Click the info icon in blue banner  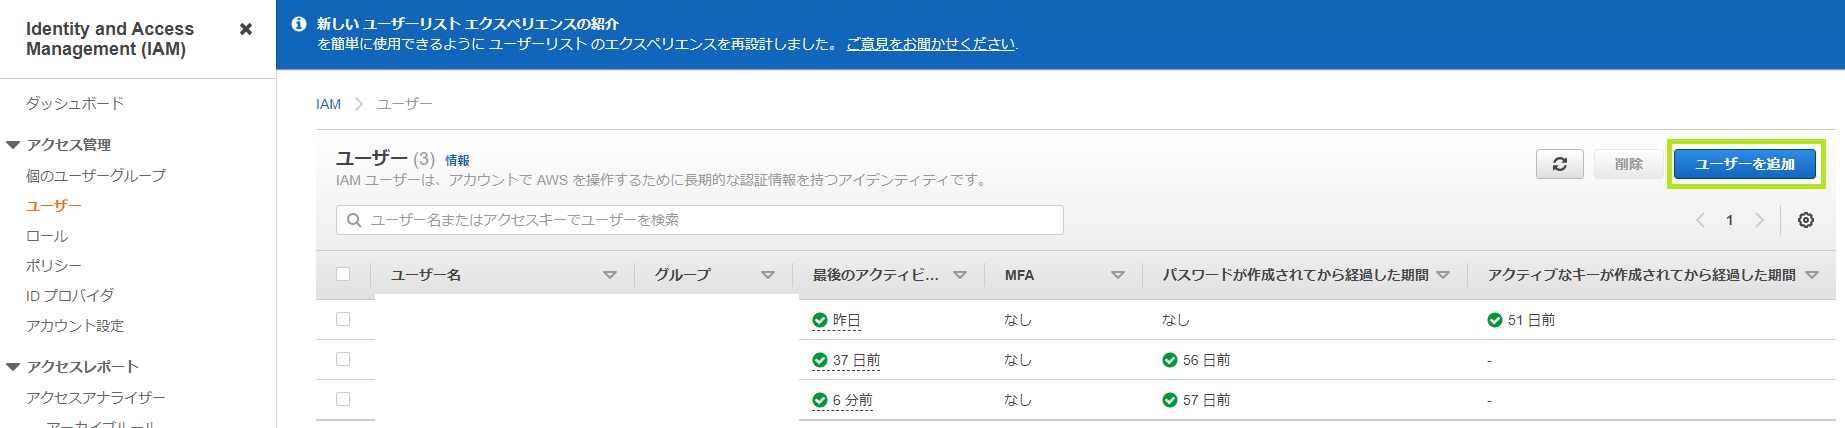tap(299, 24)
